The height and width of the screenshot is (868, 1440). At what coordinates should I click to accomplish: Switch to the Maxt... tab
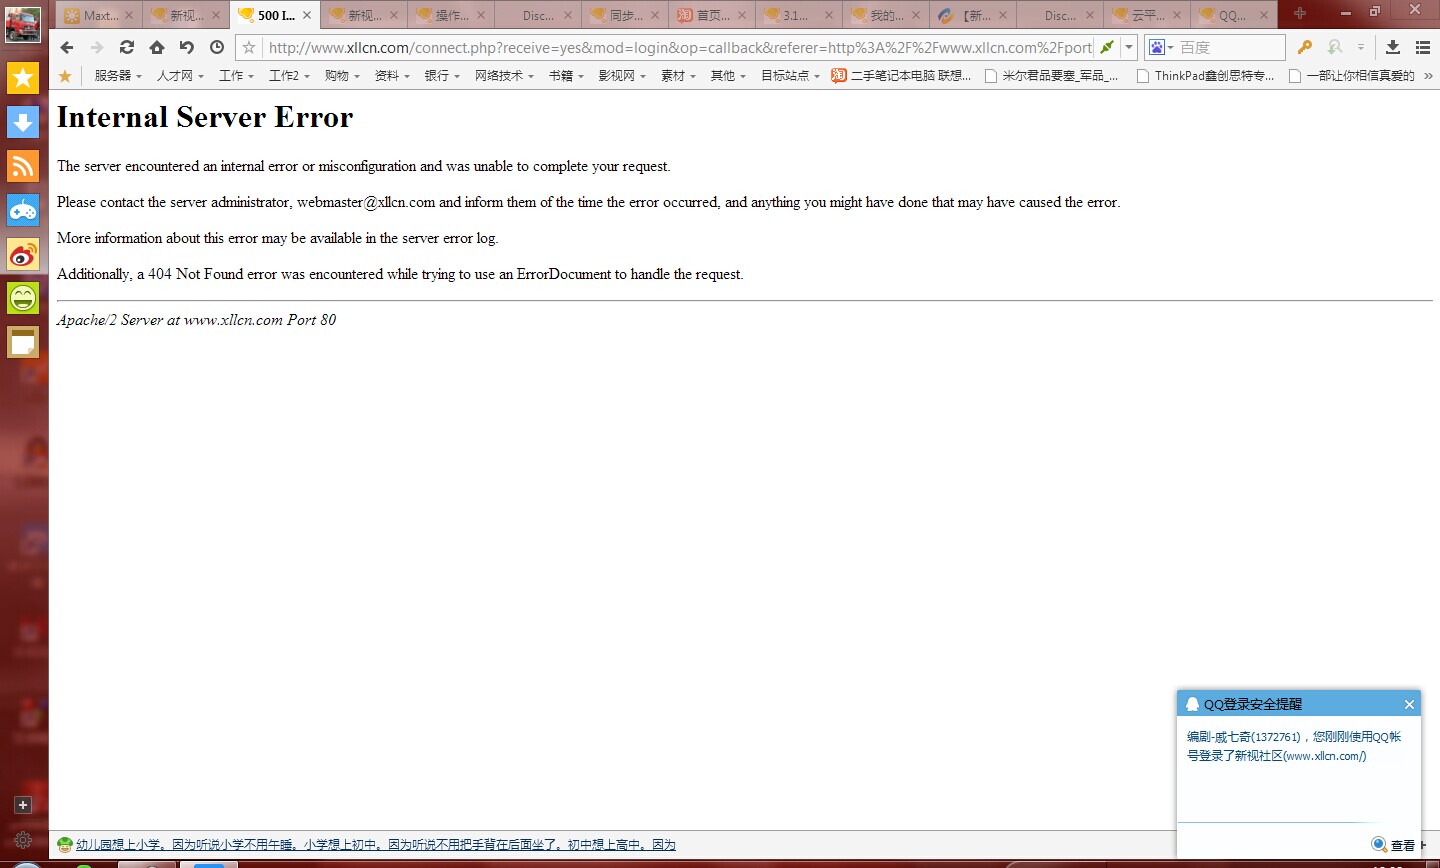pyautogui.click(x=99, y=15)
